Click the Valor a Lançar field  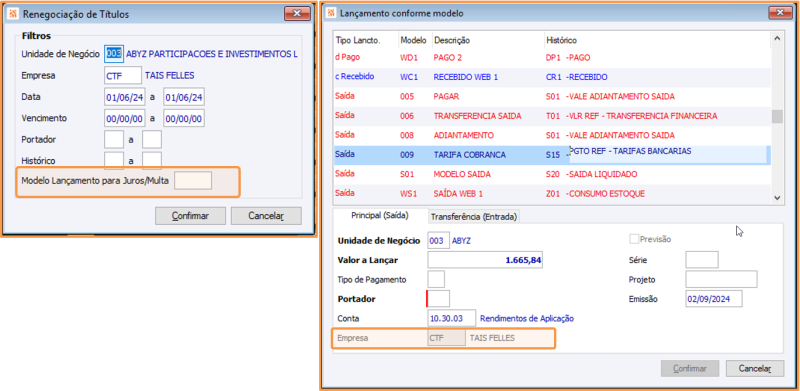click(485, 260)
